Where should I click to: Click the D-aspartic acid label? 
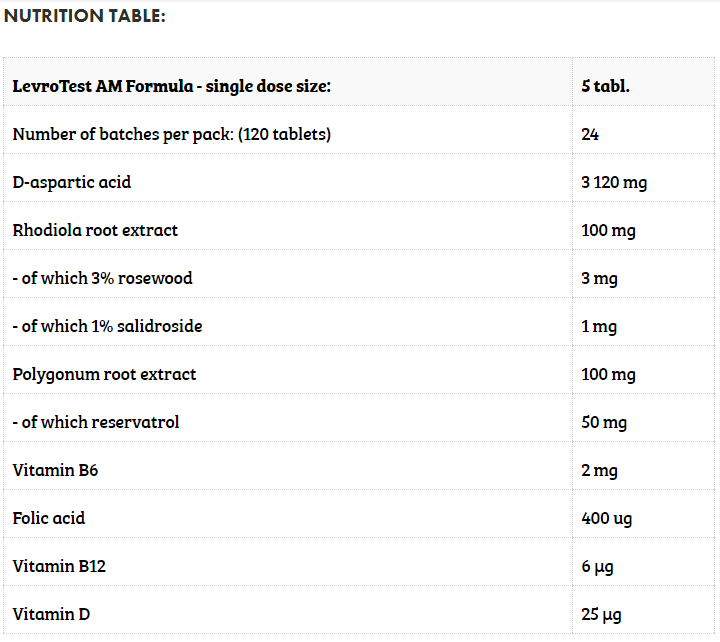point(72,182)
